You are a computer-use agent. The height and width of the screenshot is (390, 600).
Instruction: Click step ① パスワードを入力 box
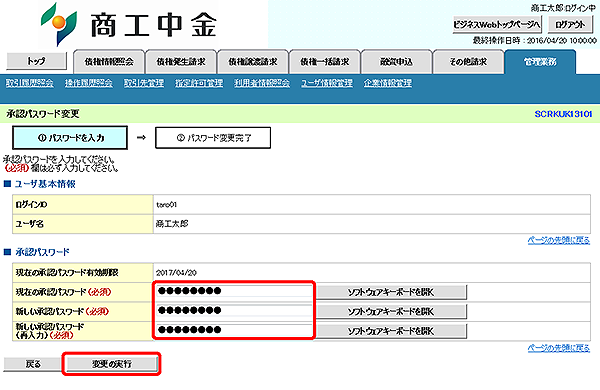point(70,138)
